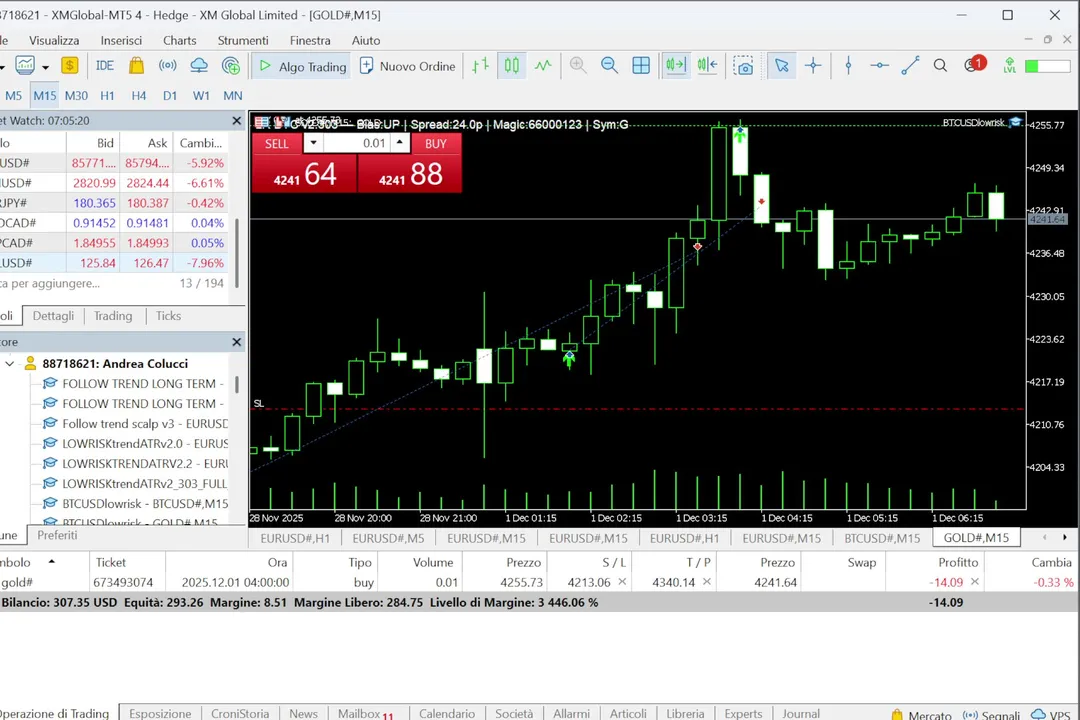Click the red SELL button
The image size is (1080, 720).
pos(277,143)
